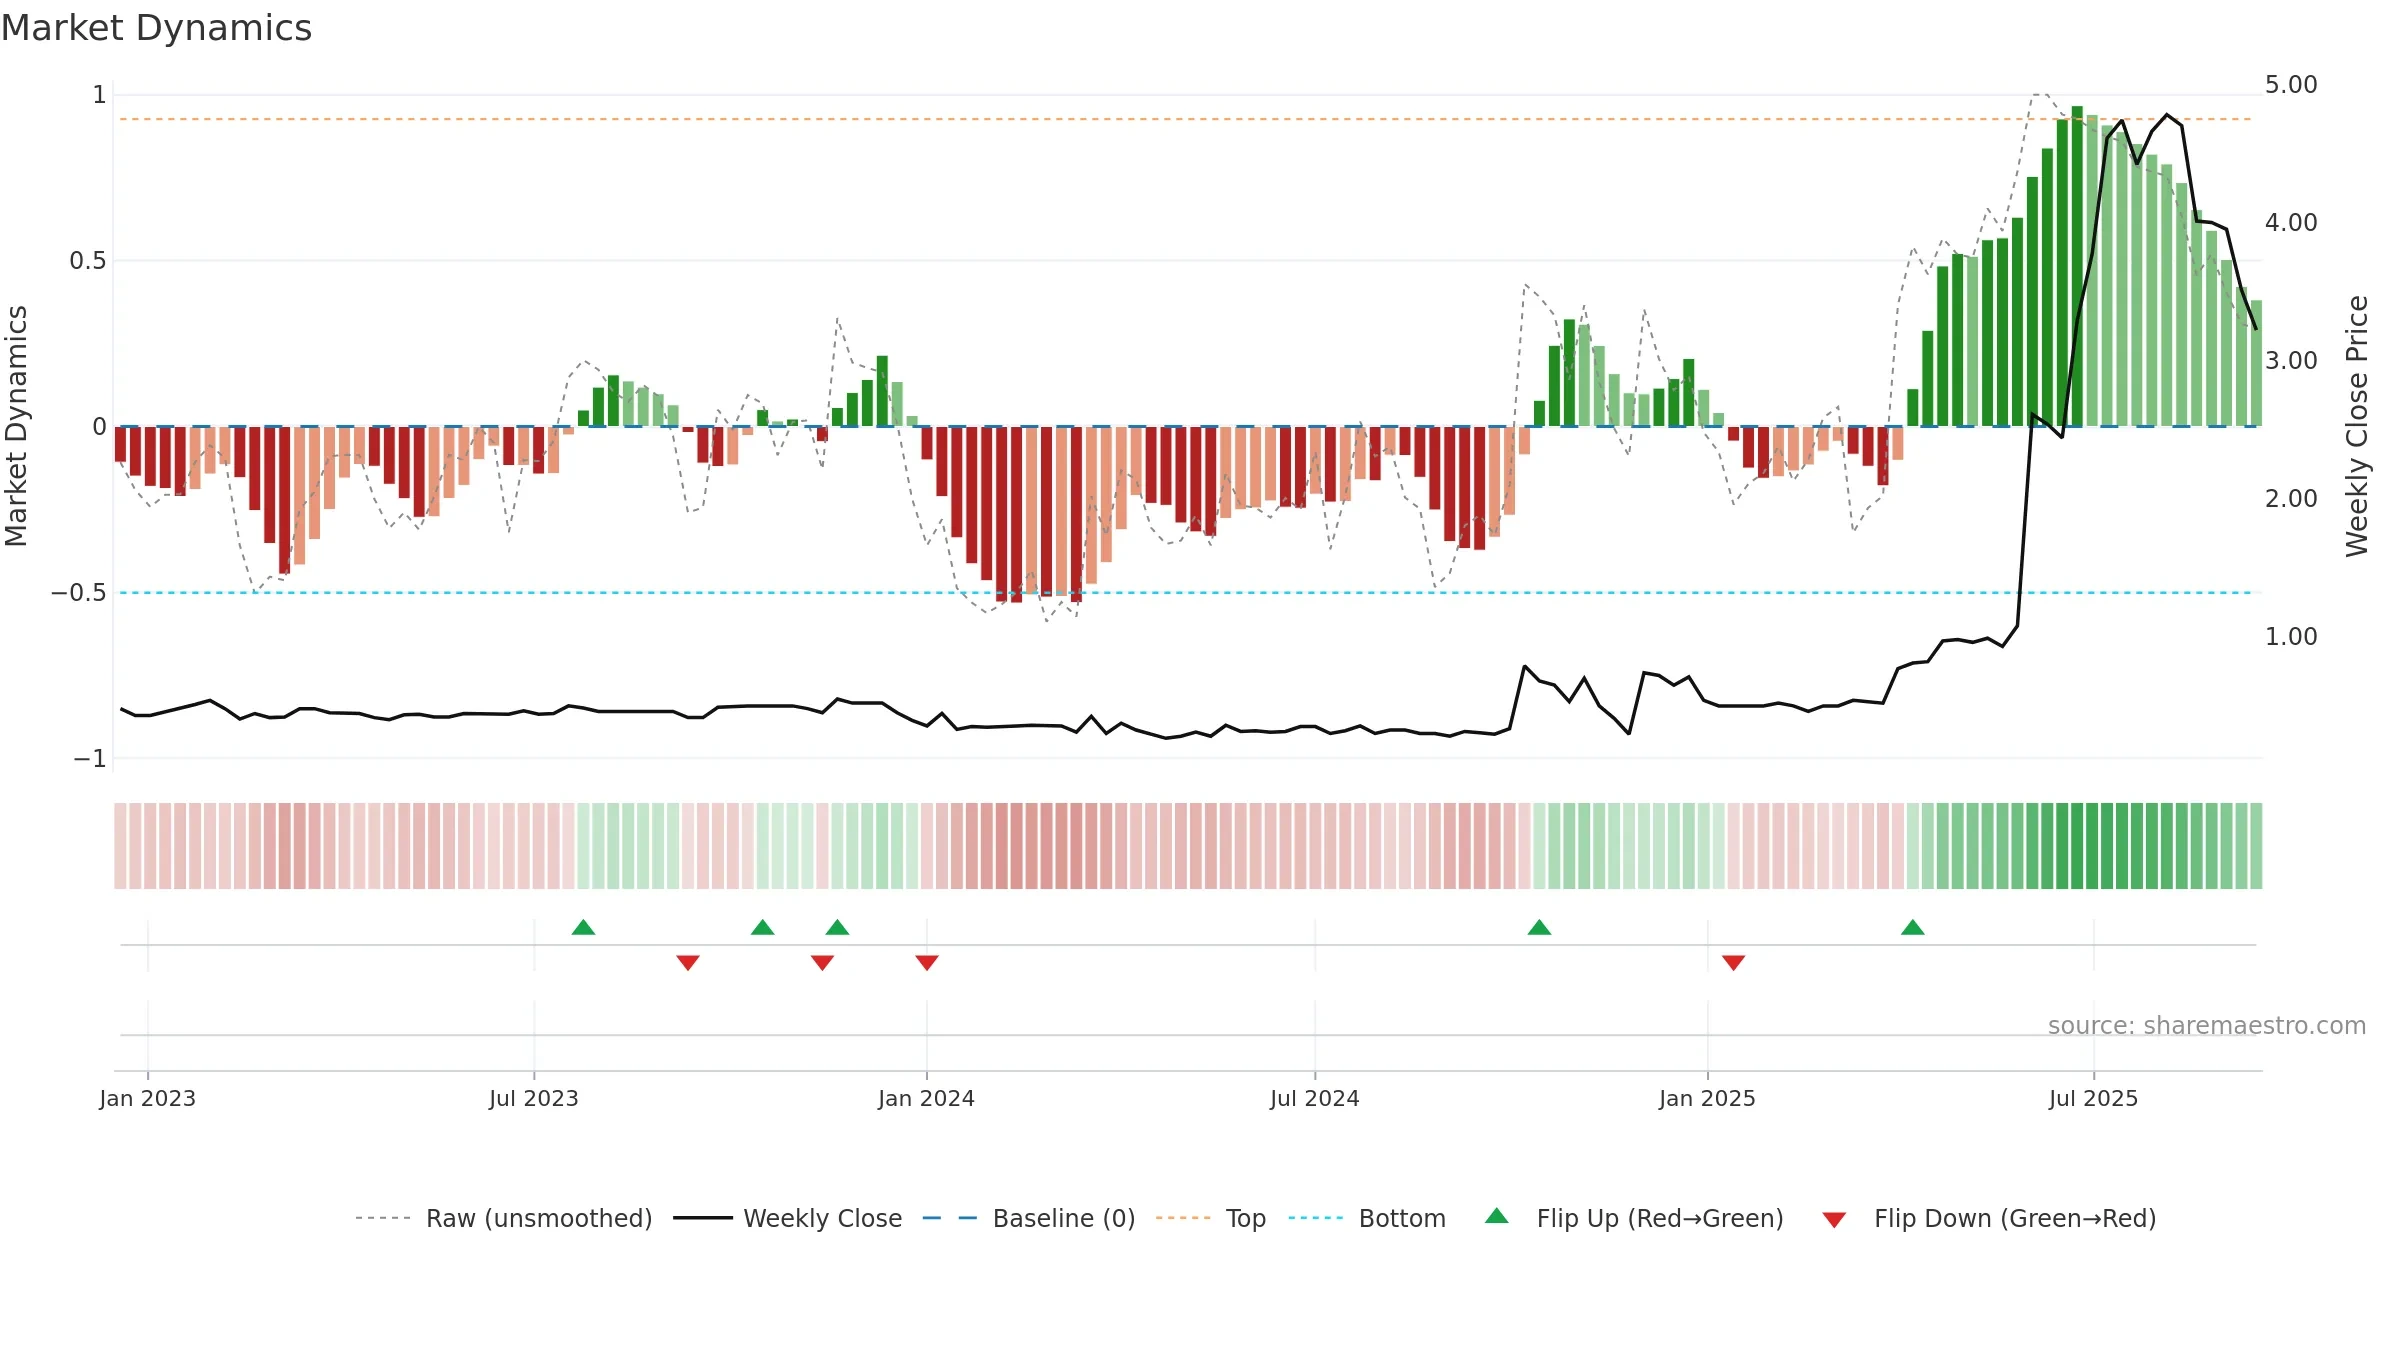
Task: Click the Flip Up marker in October 2024
Action: click(x=1540, y=927)
